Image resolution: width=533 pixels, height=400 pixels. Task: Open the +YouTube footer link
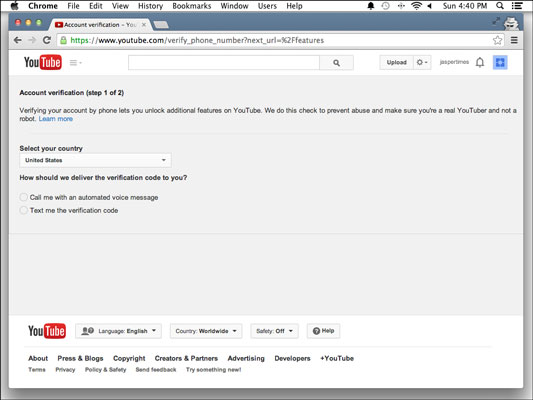pyautogui.click(x=337, y=358)
